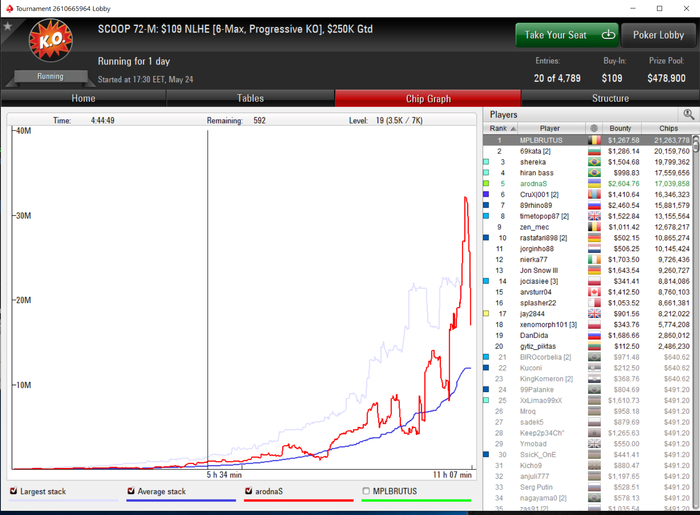Uncheck the arodnaS graph line checkbox
Viewport: 700px width, 515px height.
pyautogui.click(x=249, y=491)
